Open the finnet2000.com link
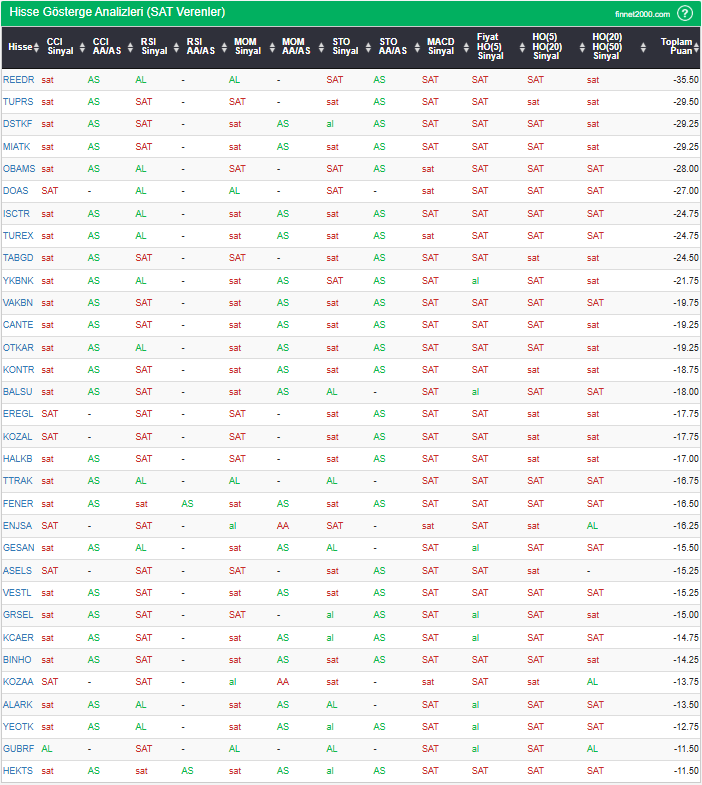The width and height of the screenshot is (702, 785). (643, 14)
